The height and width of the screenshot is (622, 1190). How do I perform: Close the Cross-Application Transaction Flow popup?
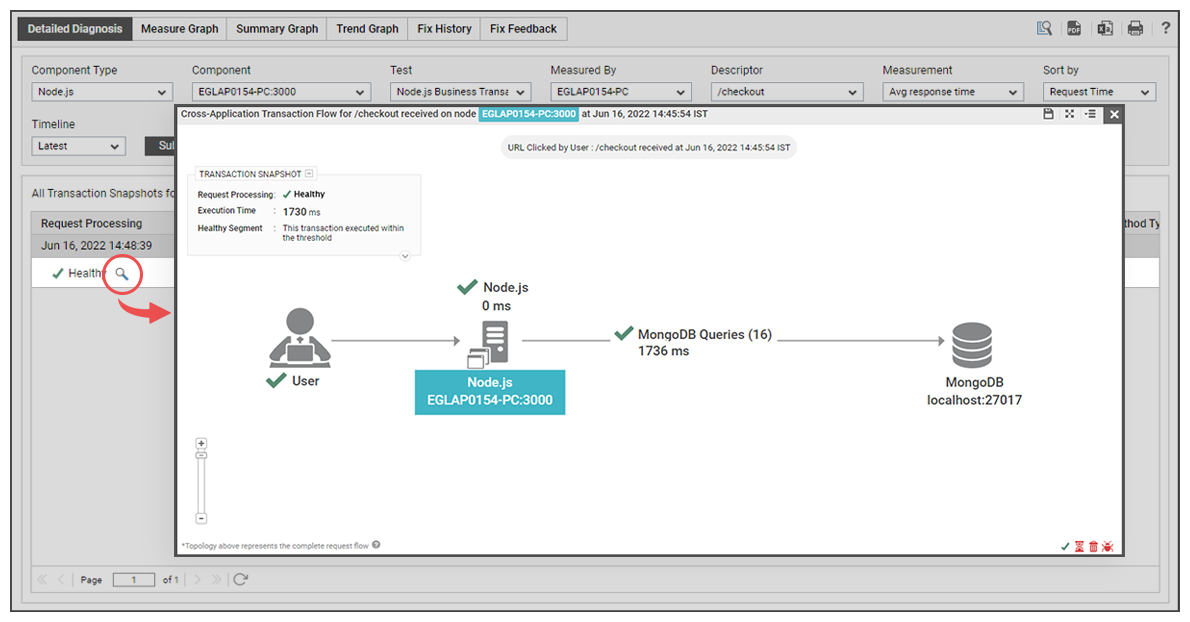1114,115
